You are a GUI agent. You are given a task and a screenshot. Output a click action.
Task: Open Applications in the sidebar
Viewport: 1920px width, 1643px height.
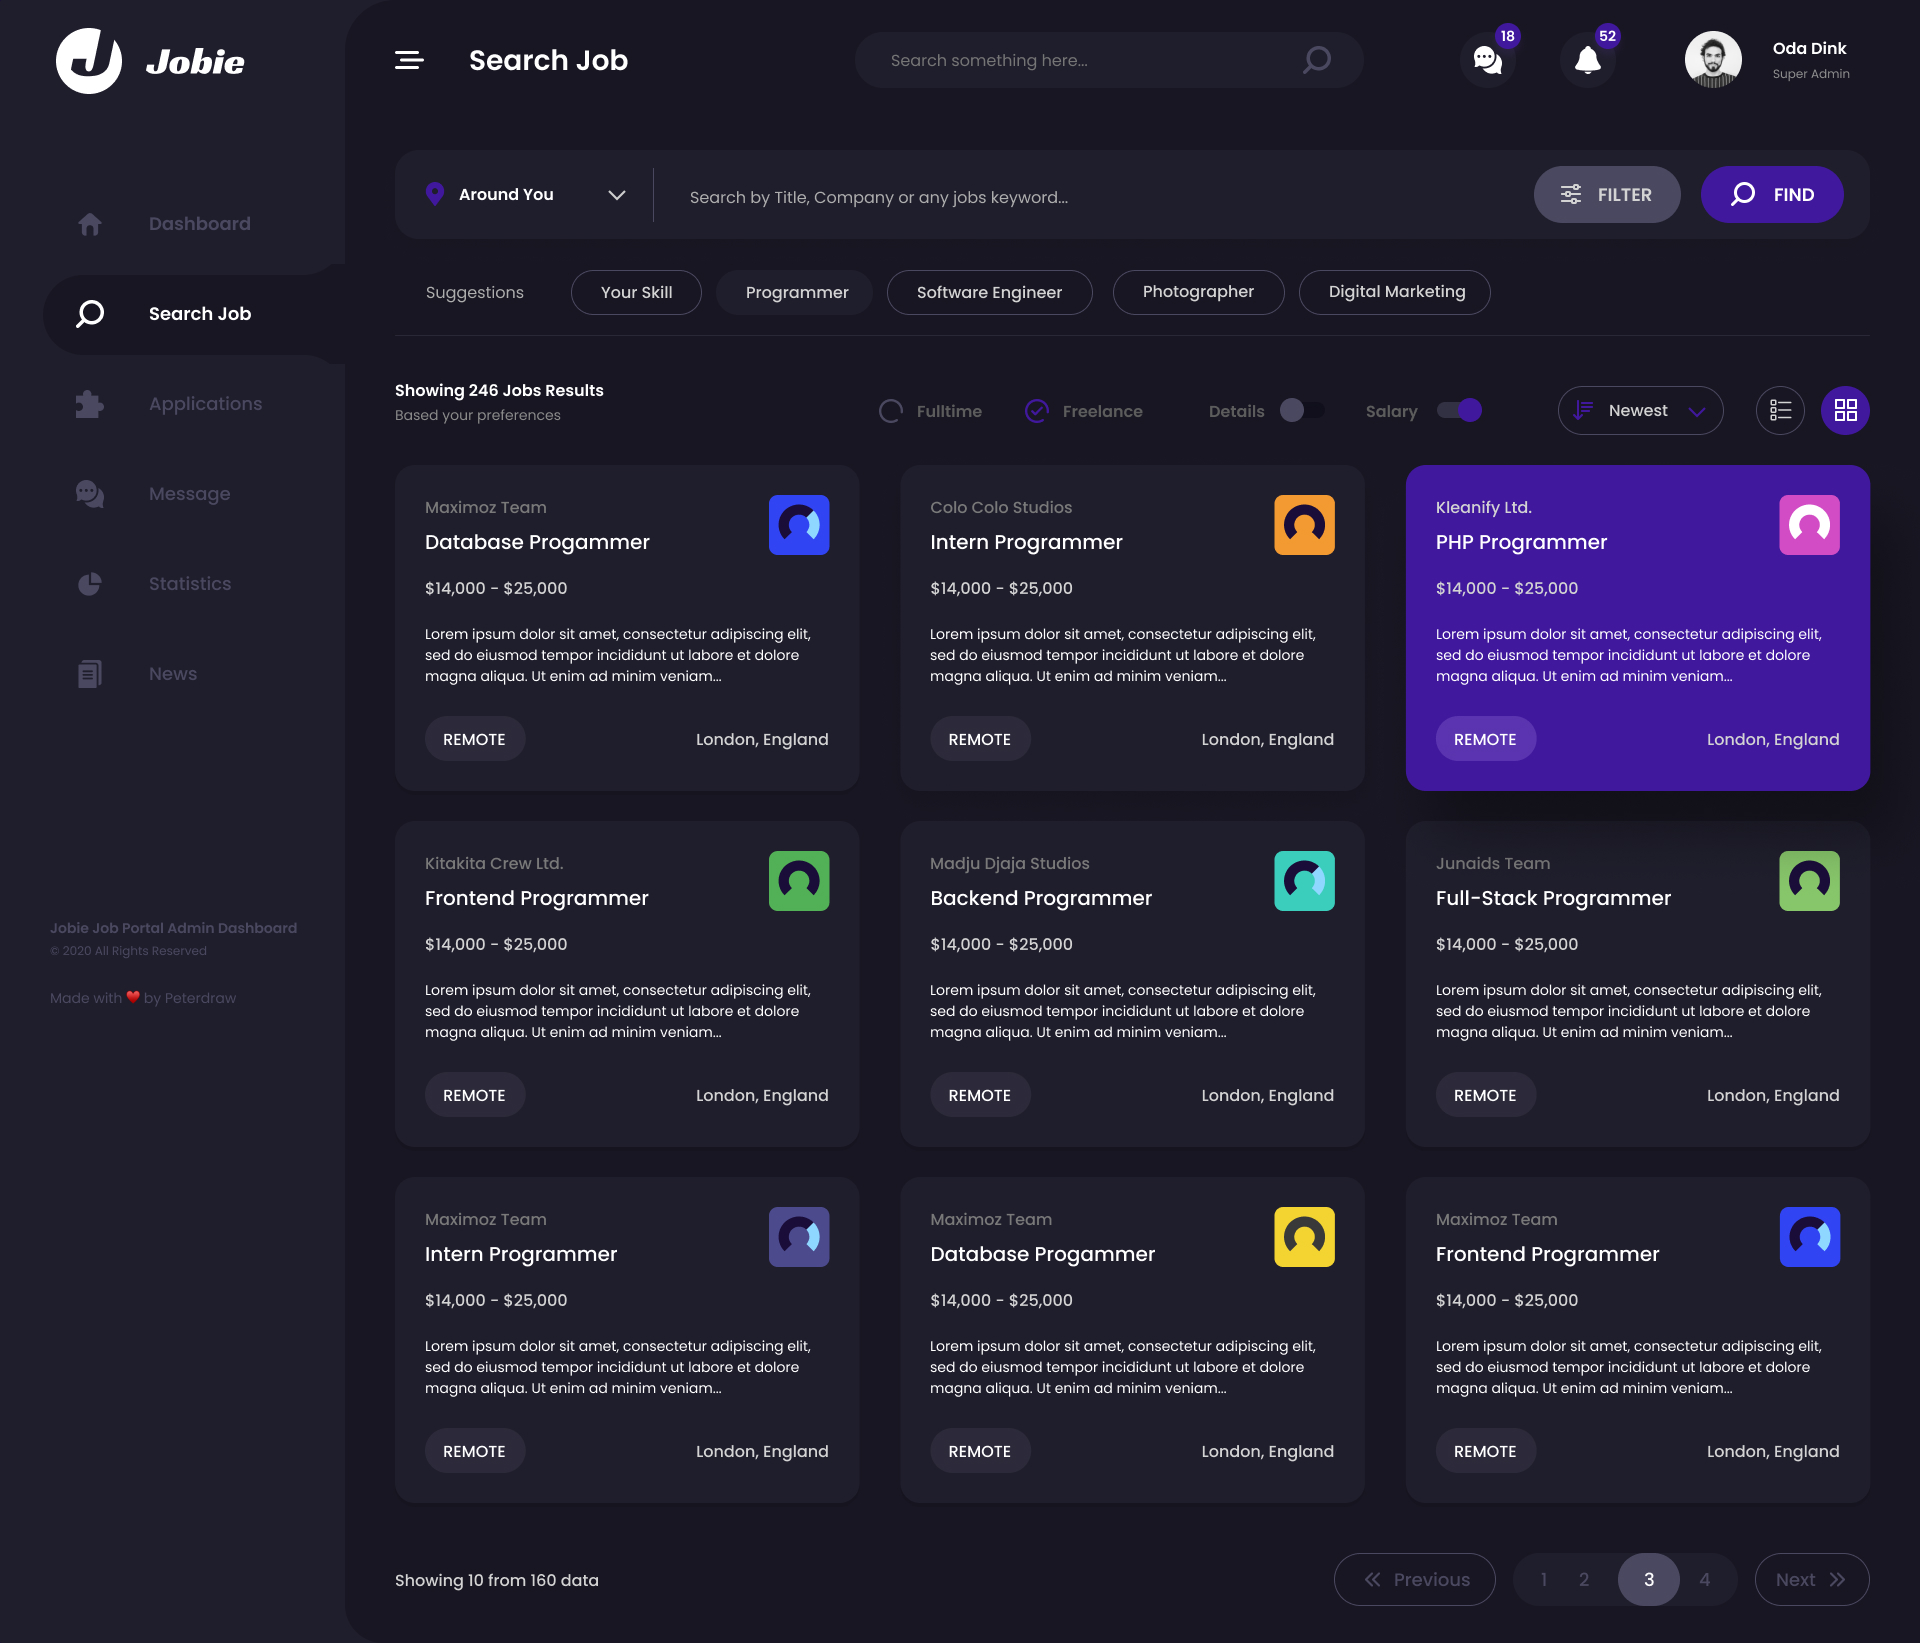click(x=205, y=404)
